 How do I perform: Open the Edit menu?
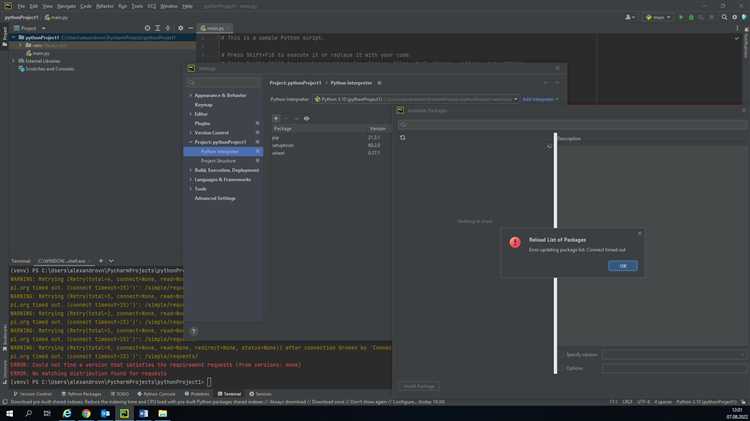(x=33, y=6)
